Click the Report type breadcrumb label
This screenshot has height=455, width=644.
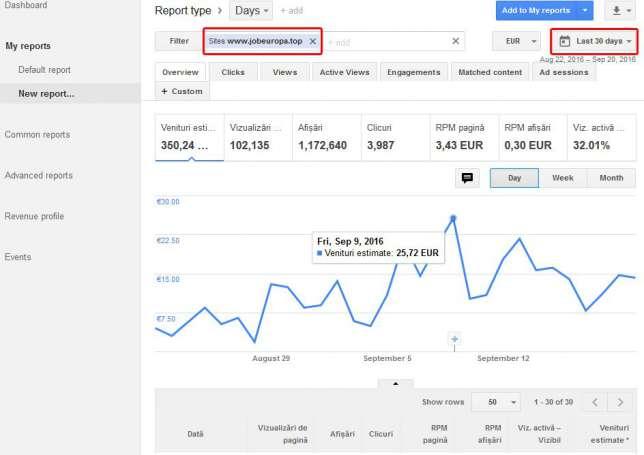point(183,11)
